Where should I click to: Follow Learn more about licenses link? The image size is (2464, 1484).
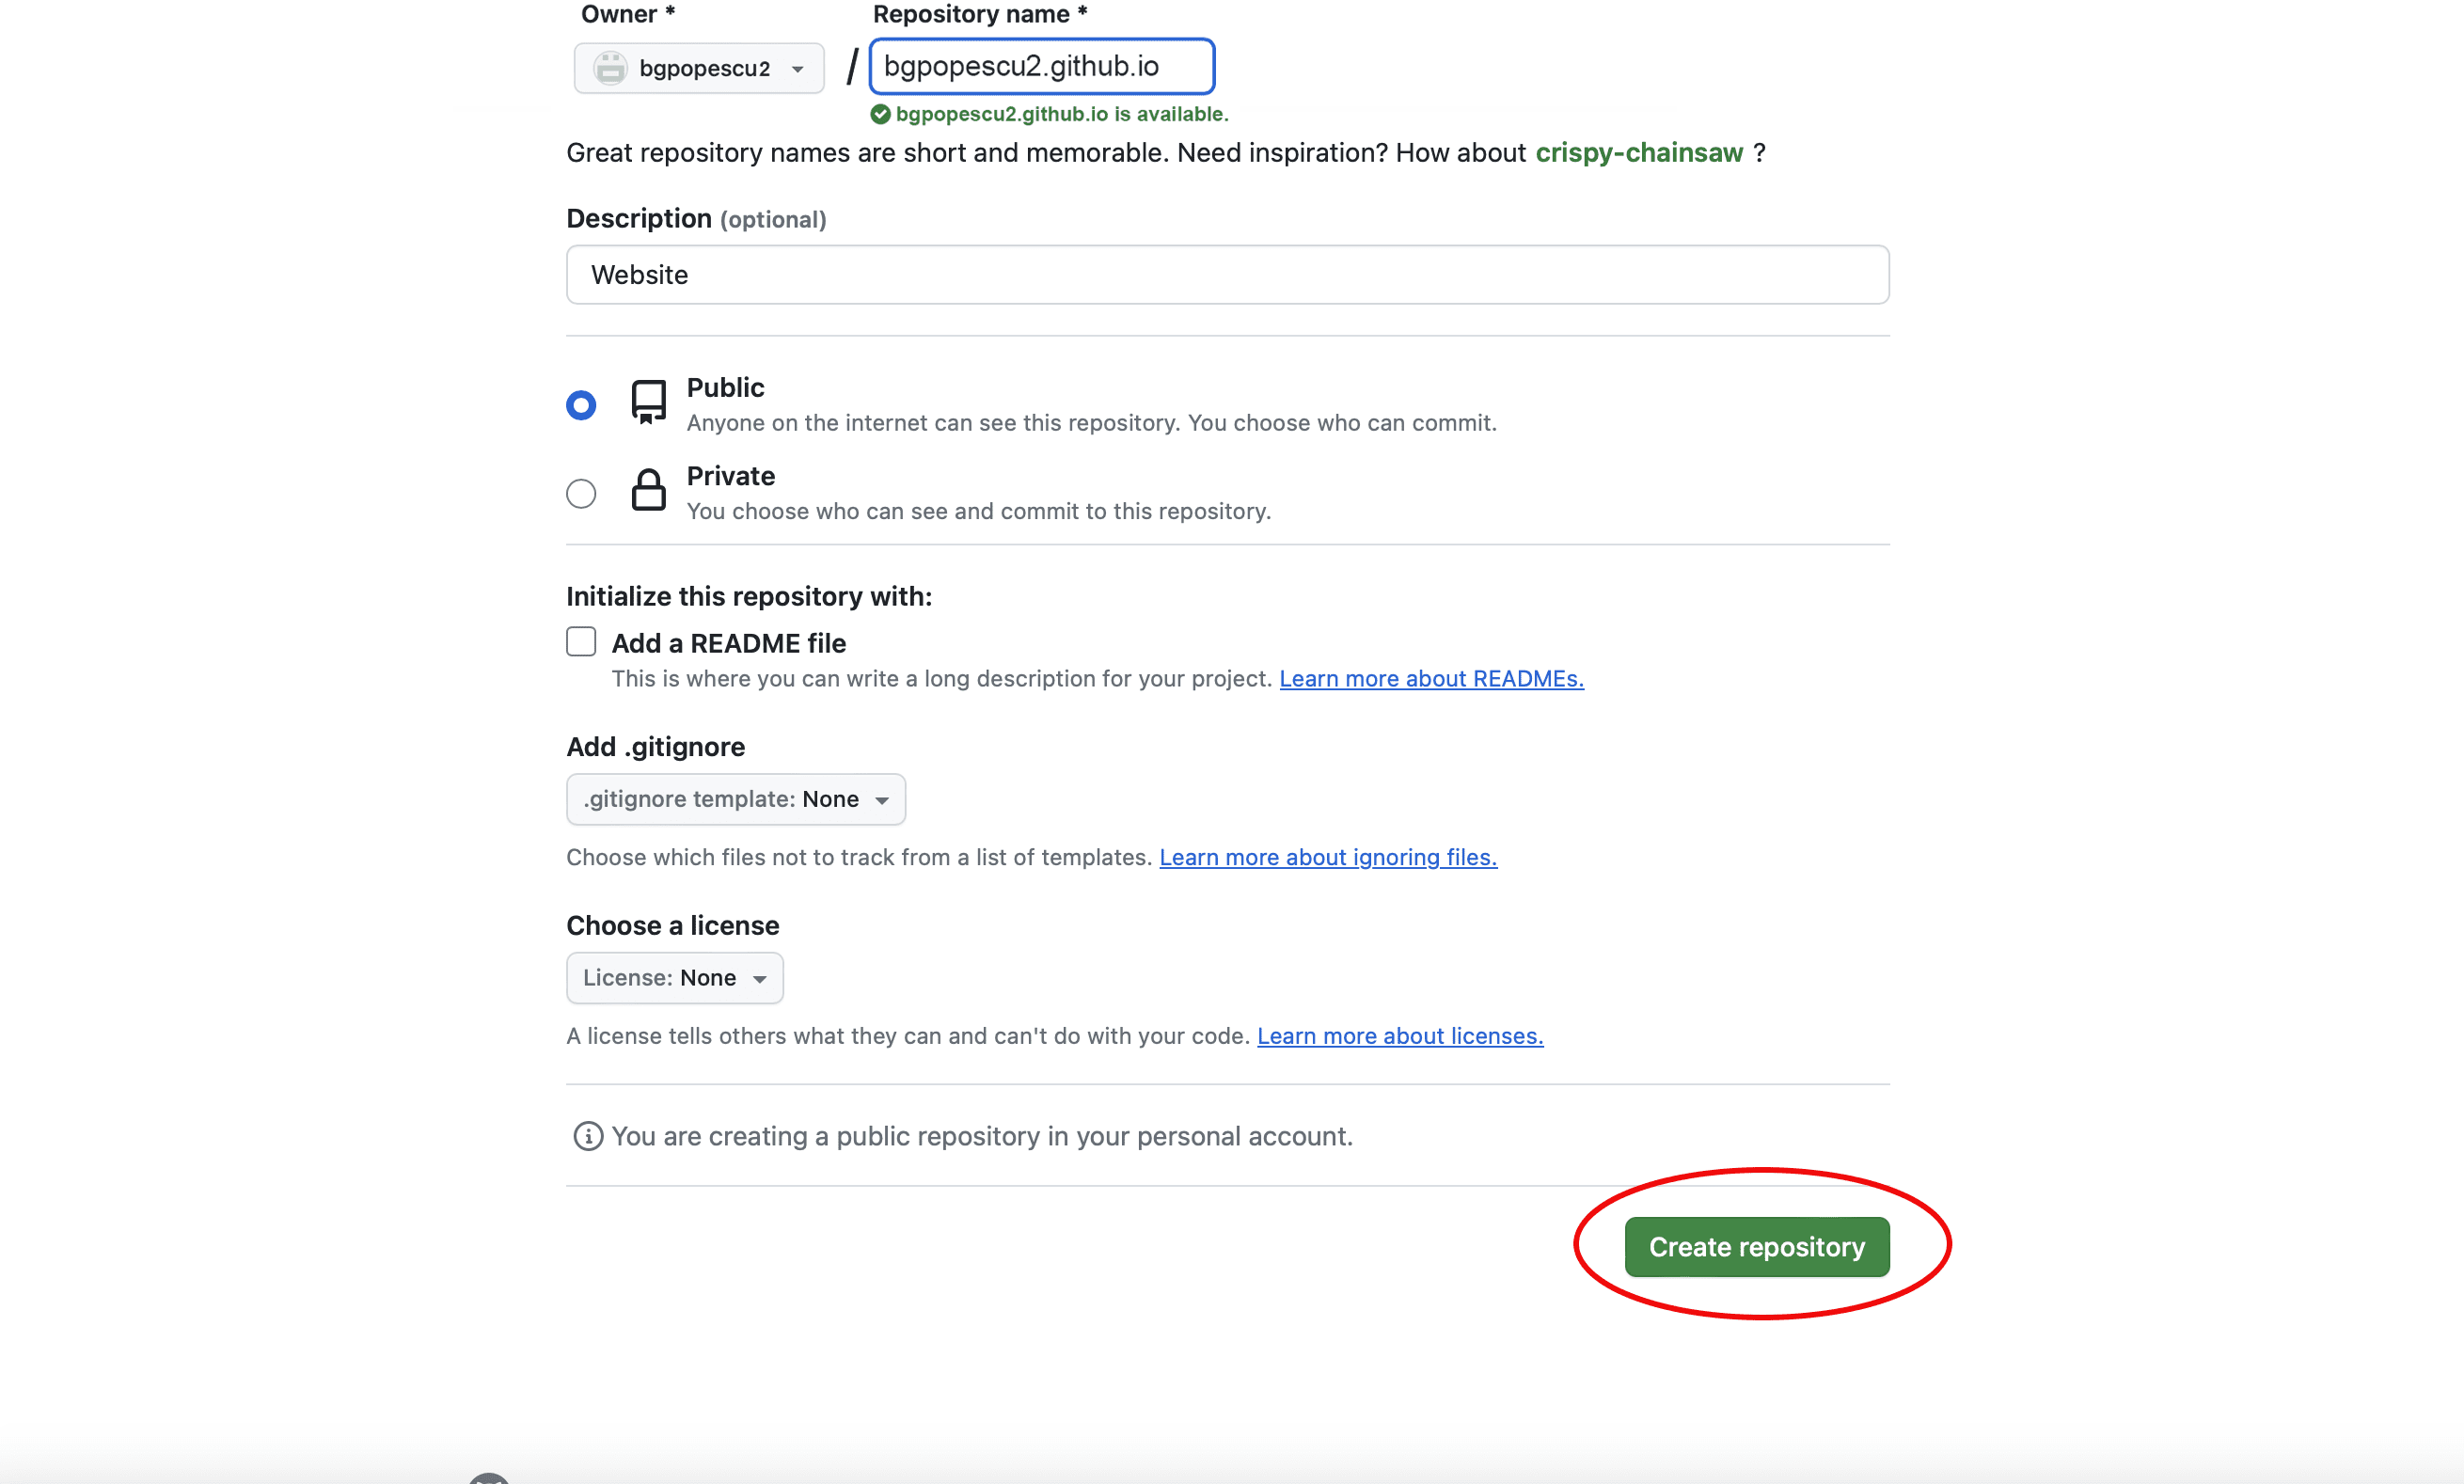(1400, 1036)
